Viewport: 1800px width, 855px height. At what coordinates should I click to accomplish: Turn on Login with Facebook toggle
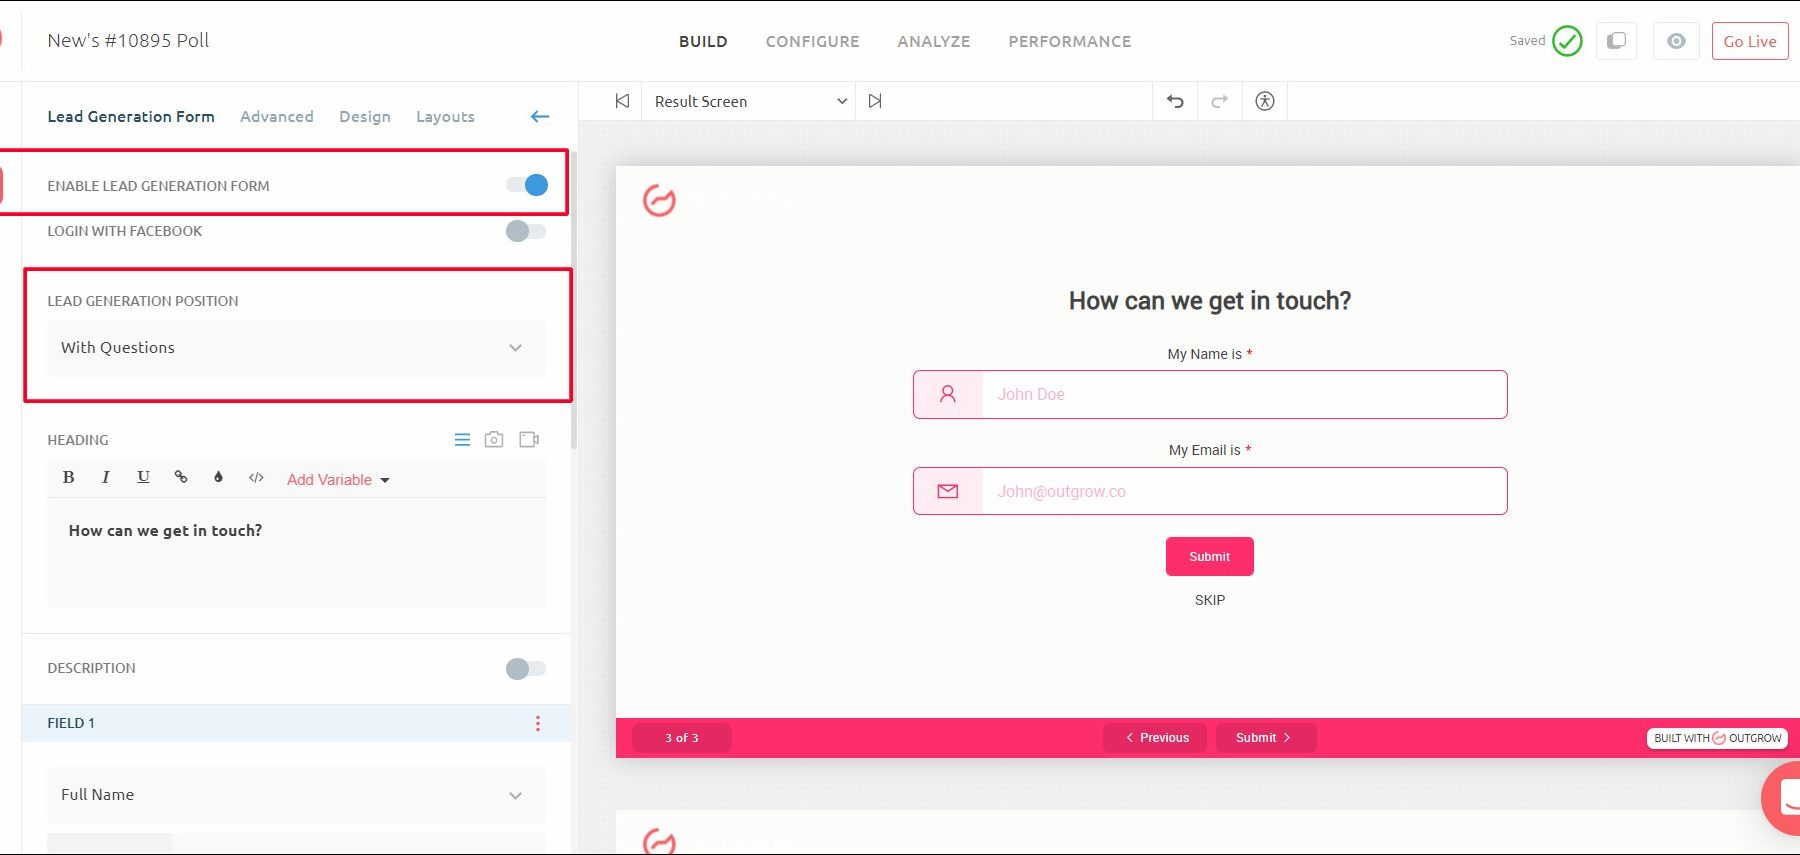click(x=526, y=231)
